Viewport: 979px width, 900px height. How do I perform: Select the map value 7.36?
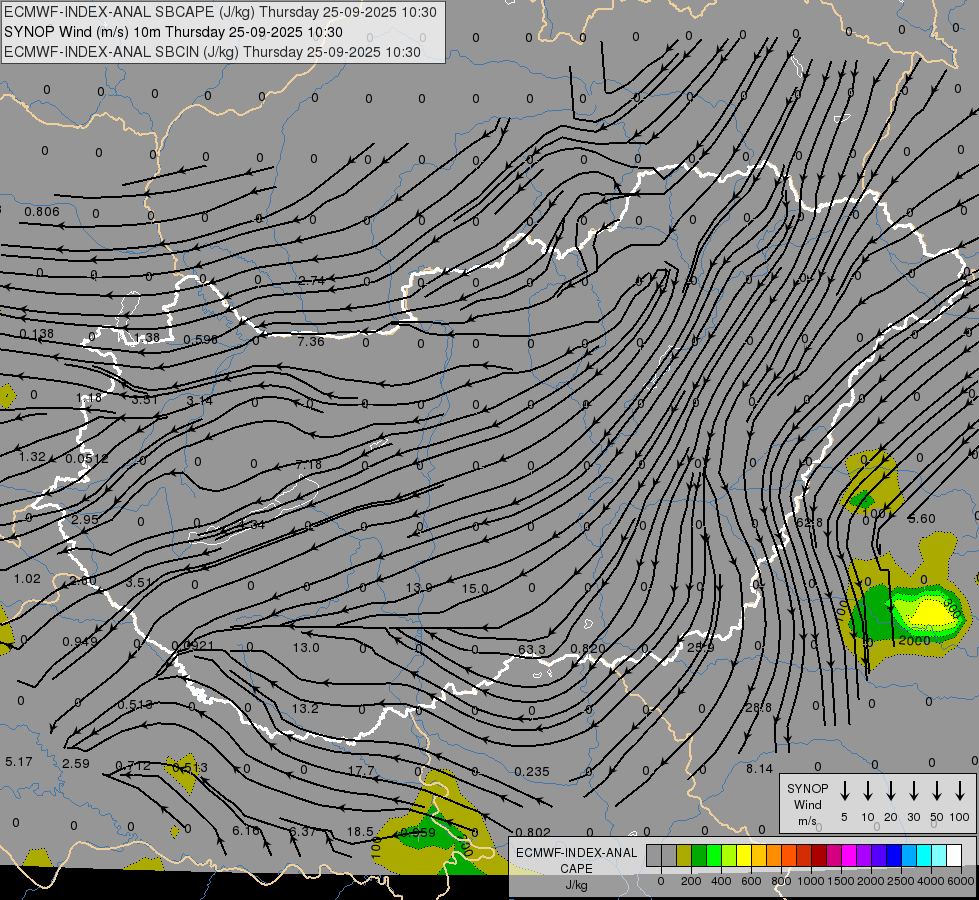(311, 342)
